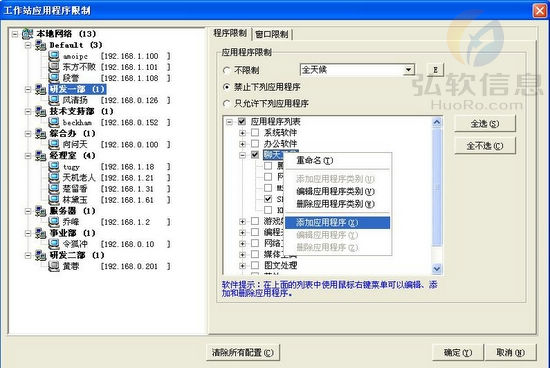Select the 经理室 group icon
The image size is (550, 368).
click(41, 155)
